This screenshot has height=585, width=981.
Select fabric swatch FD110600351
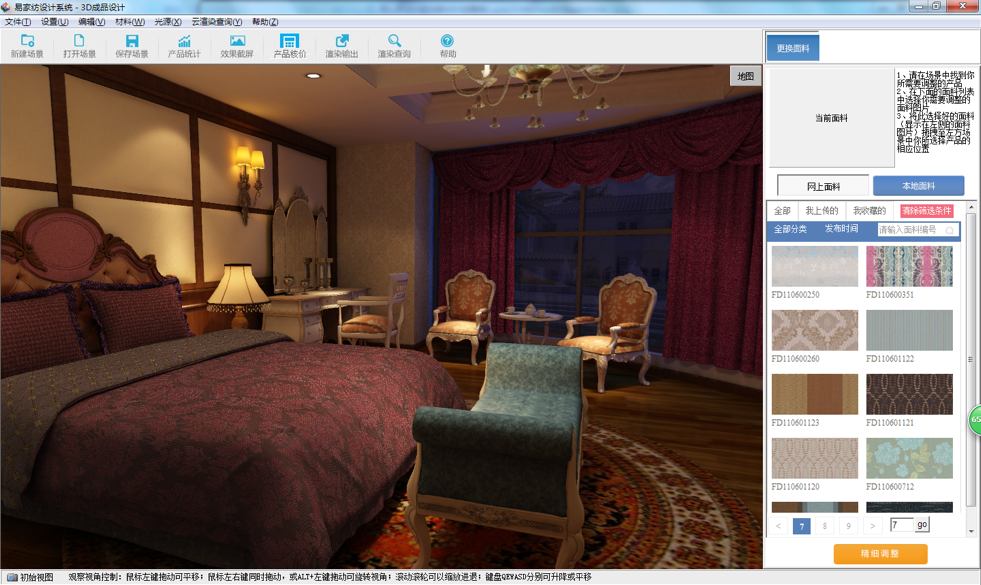tap(909, 267)
